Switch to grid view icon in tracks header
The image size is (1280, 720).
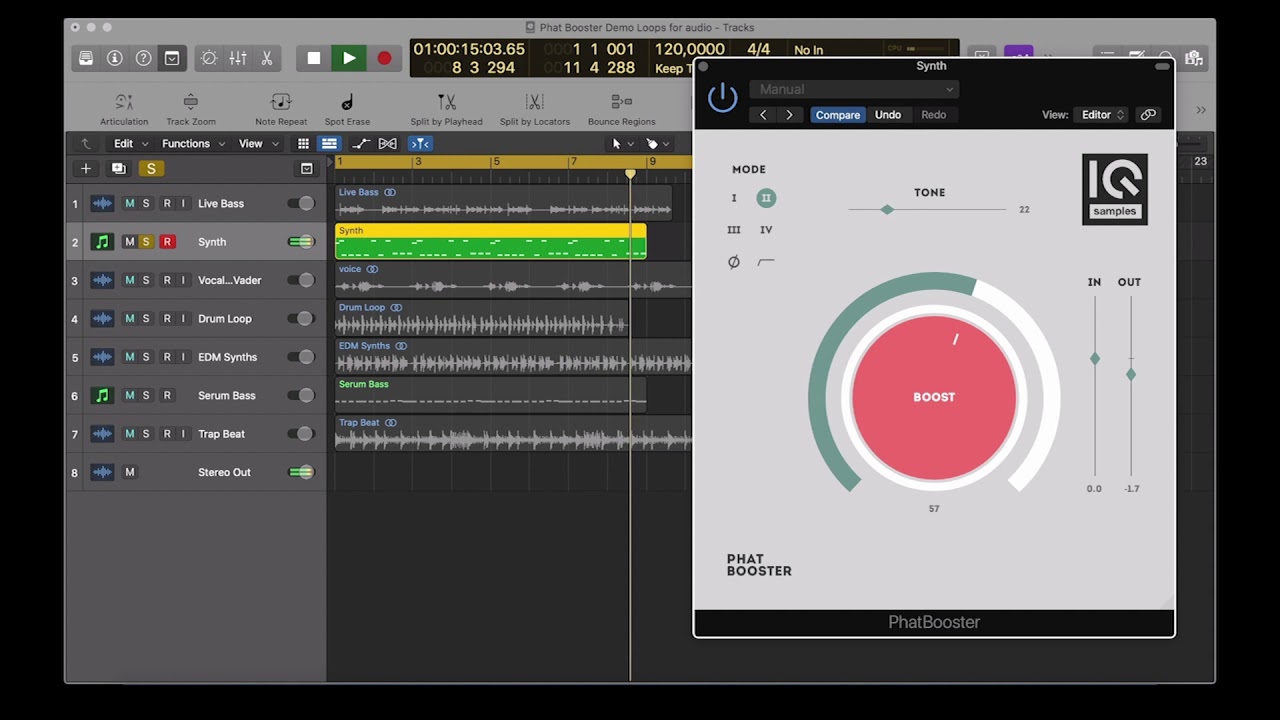(303, 144)
